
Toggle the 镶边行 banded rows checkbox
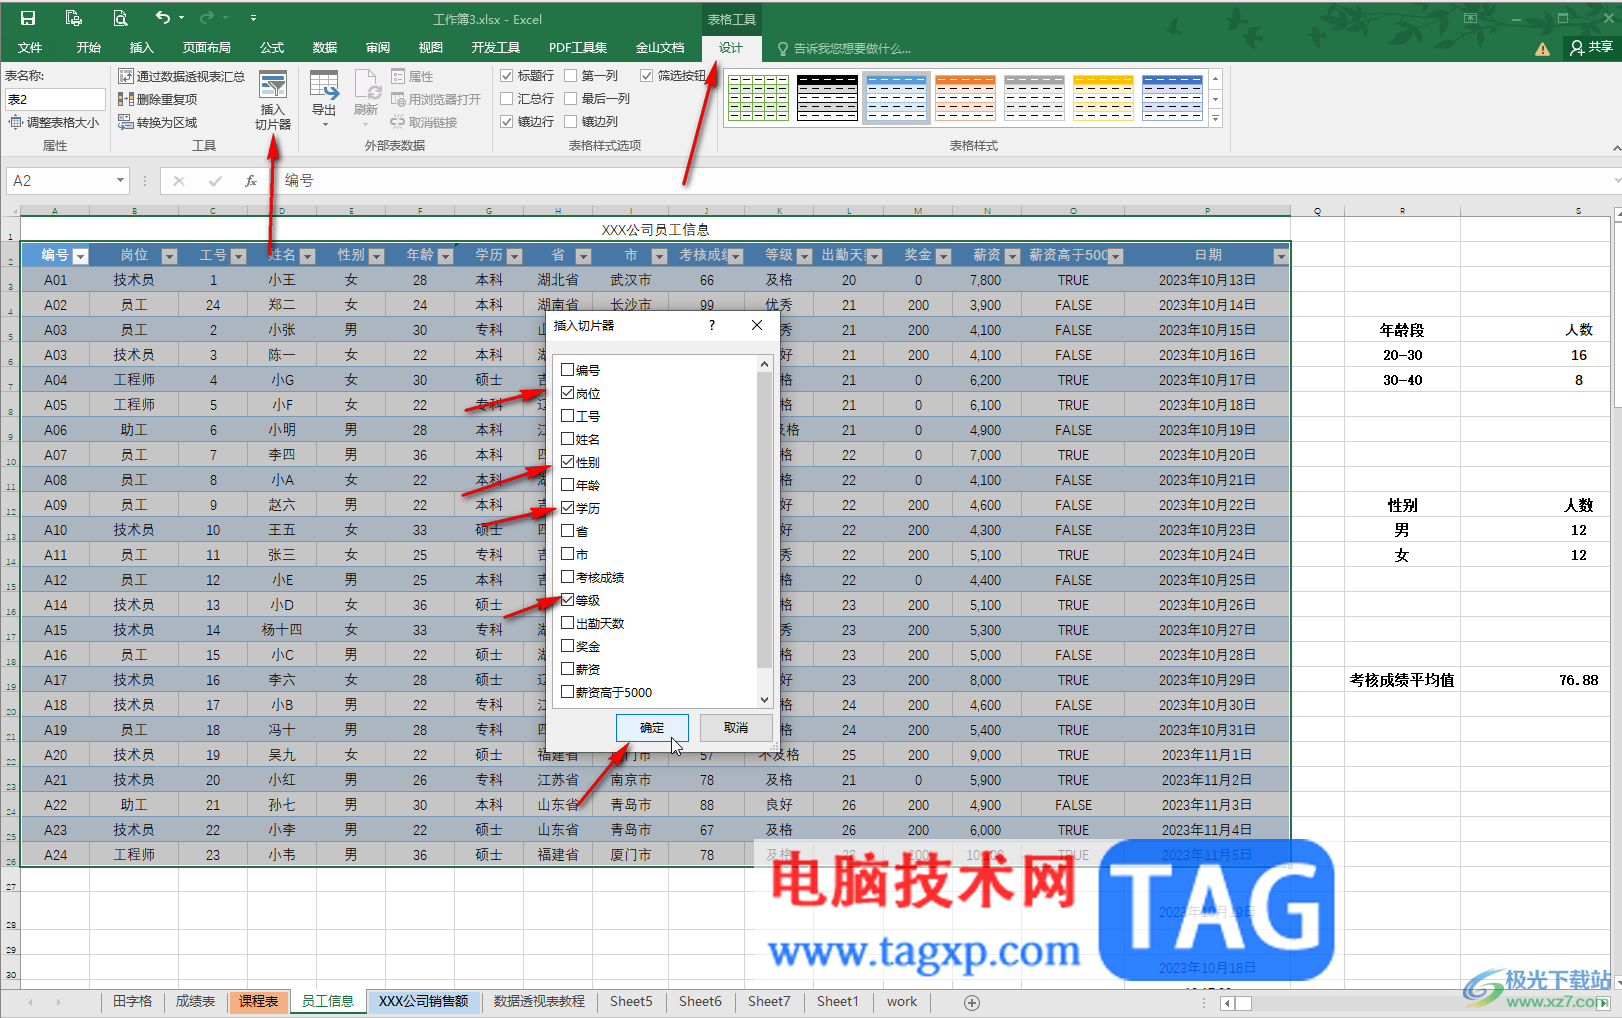[x=507, y=121]
